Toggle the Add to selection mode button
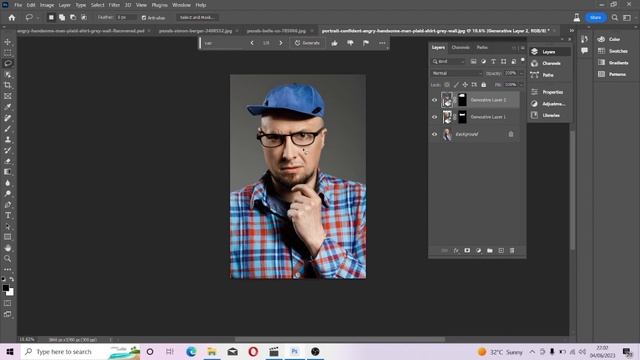Screen dimensions: 640x360 pyautogui.click(x=62, y=18)
